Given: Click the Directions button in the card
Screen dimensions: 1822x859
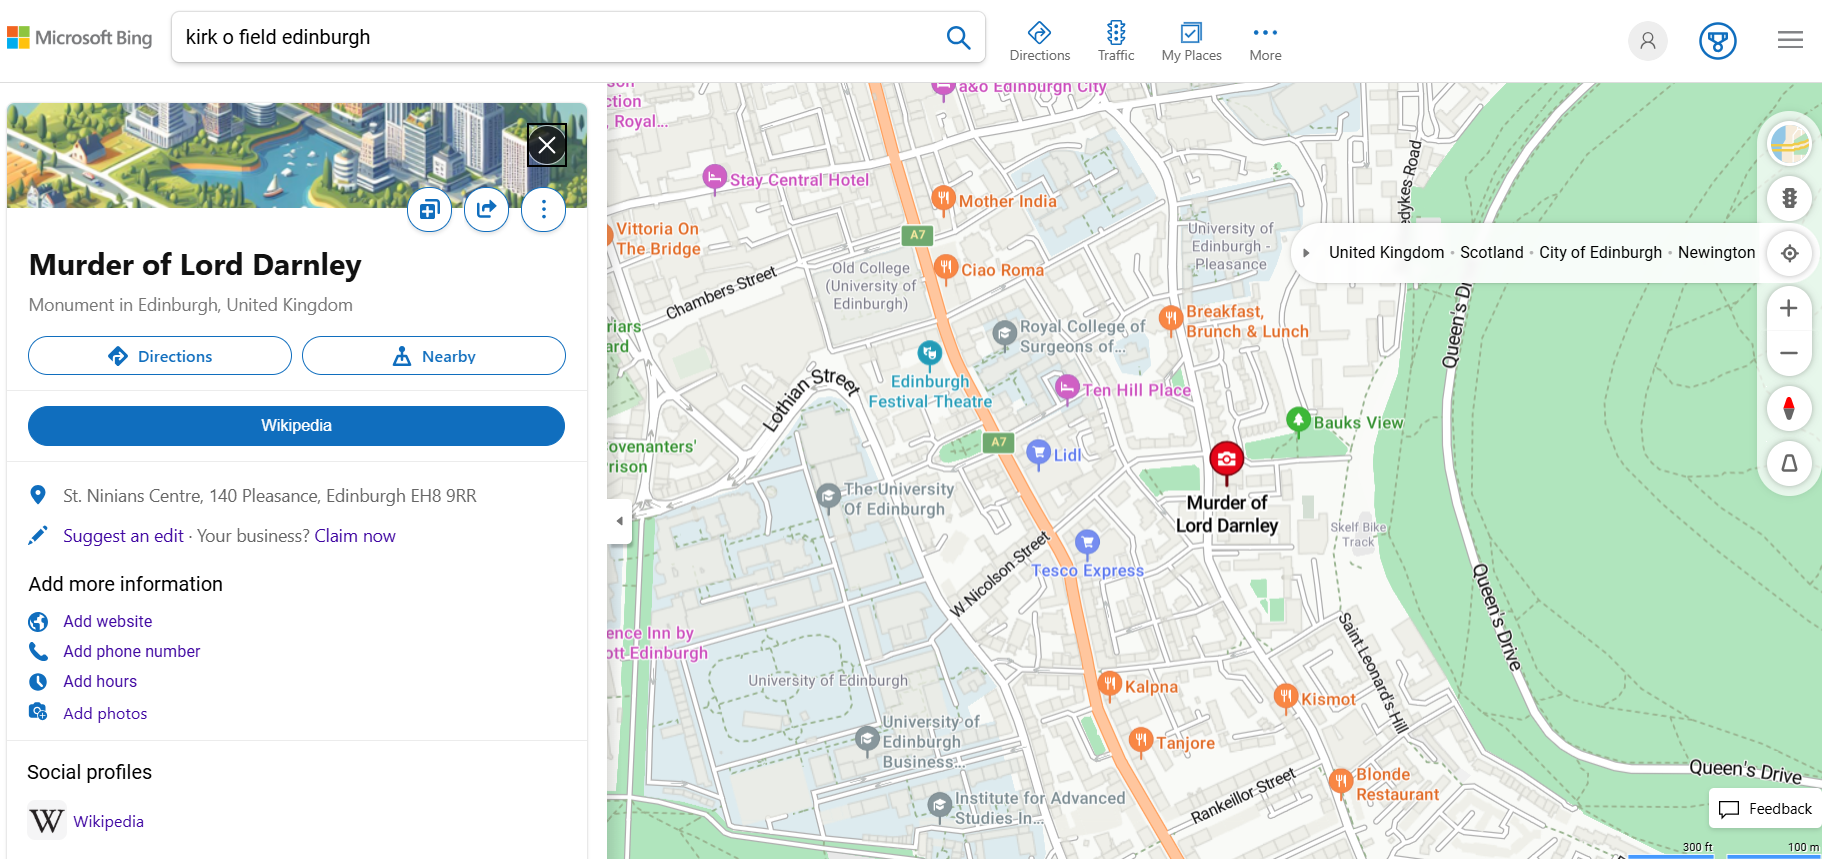Looking at the screenshot, I should pos(160,356).
